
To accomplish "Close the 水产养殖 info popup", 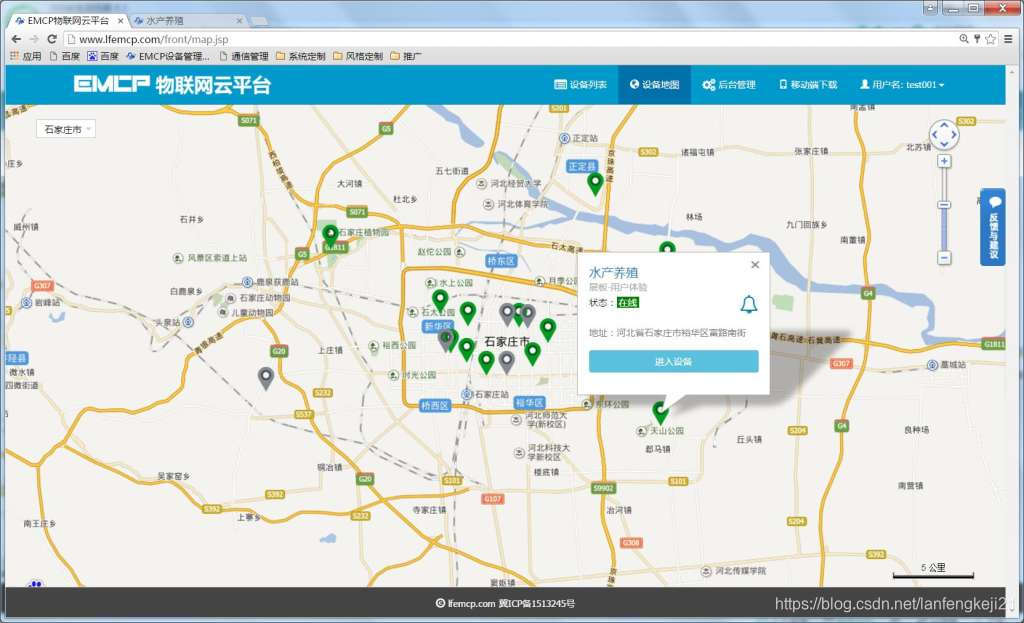I will point(755,264).
